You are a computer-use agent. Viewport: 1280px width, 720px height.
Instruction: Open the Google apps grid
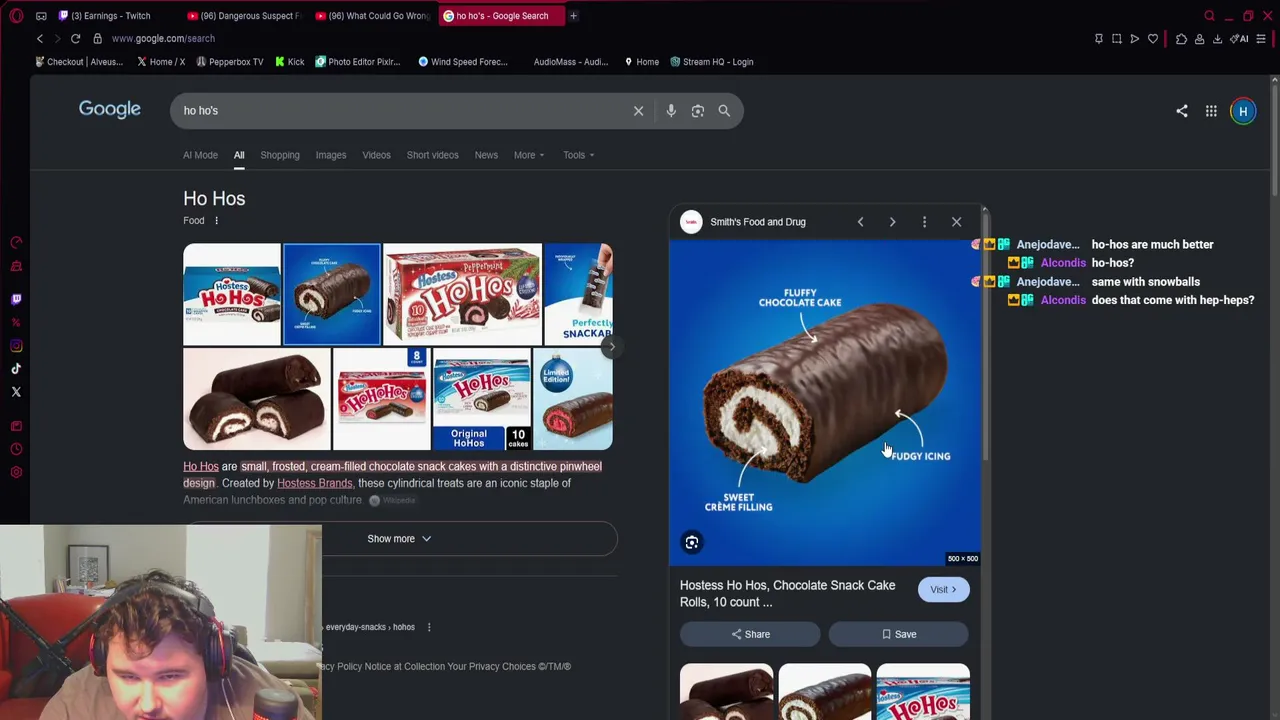1211,111
